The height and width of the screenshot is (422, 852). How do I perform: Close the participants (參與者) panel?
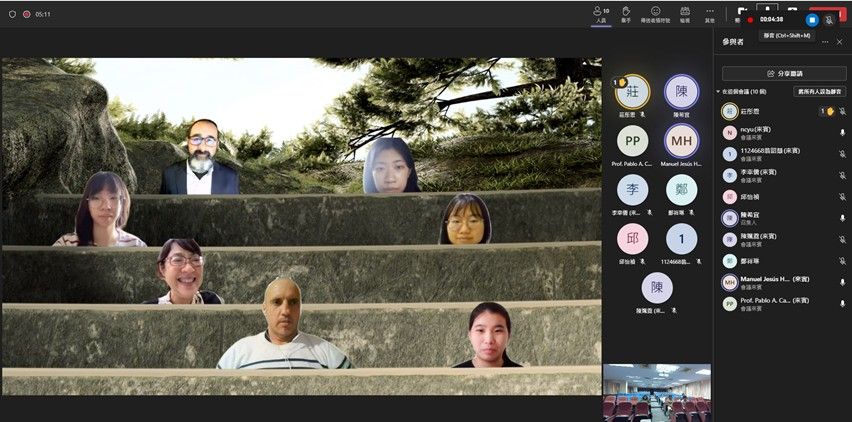[840, 42]
